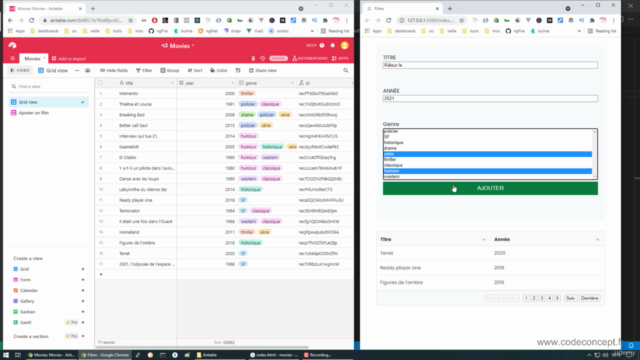Open the Color option
Screen dimensions: 640x360
219,70
